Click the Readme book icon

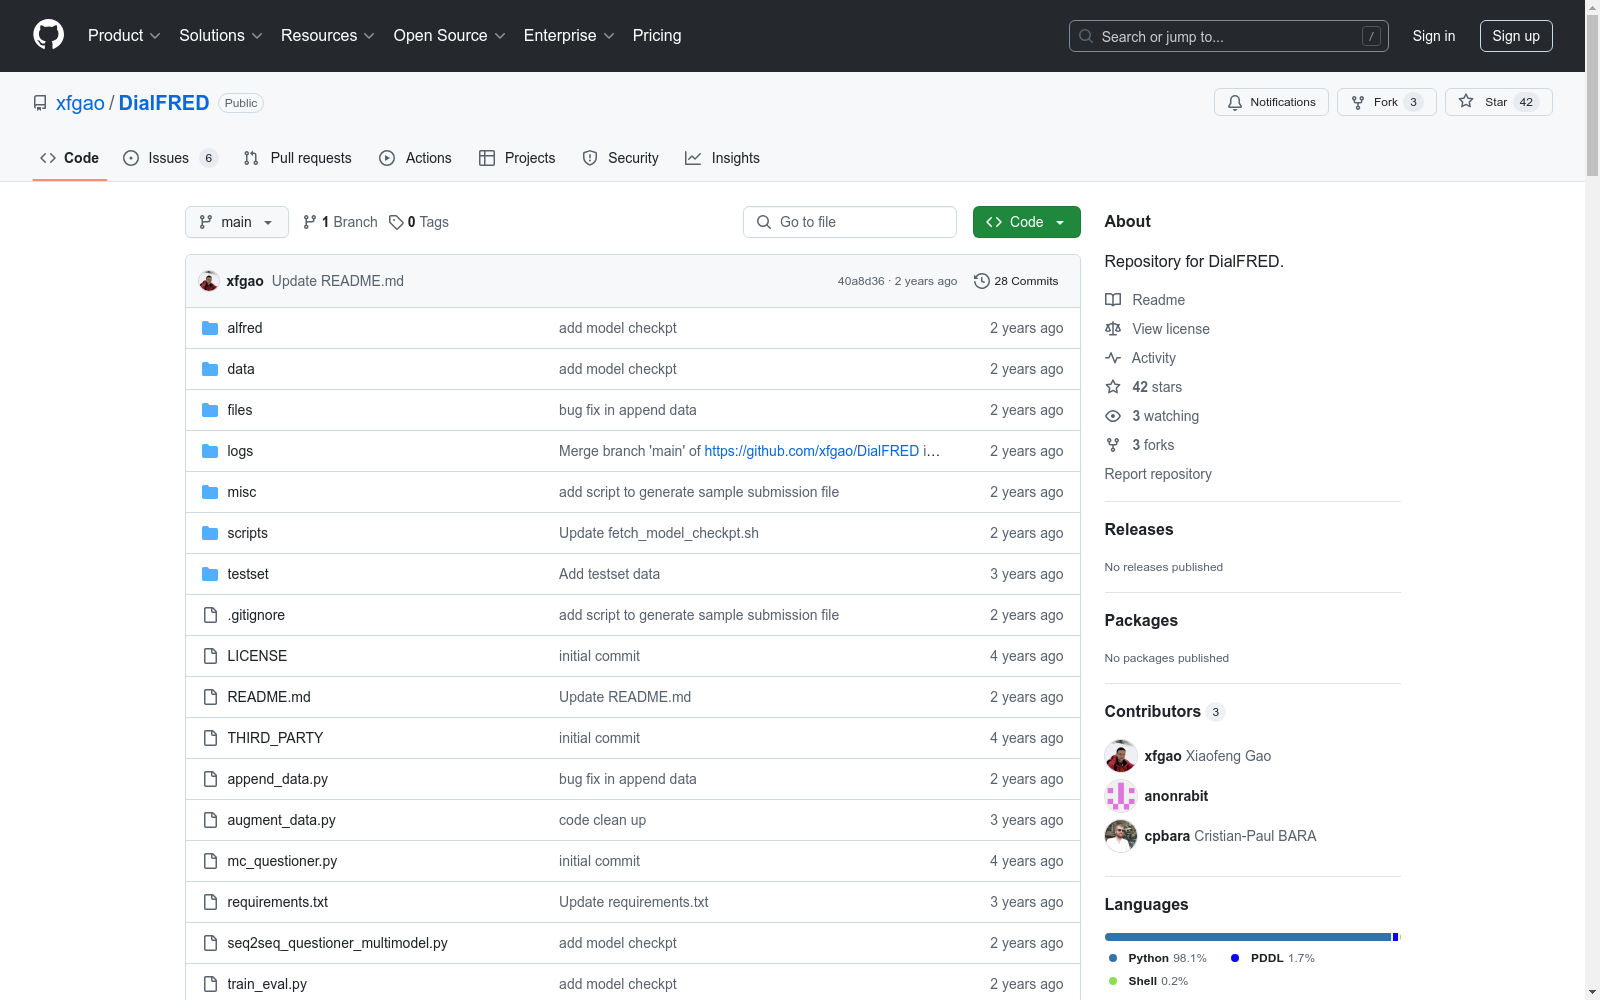pos(1113,300)
